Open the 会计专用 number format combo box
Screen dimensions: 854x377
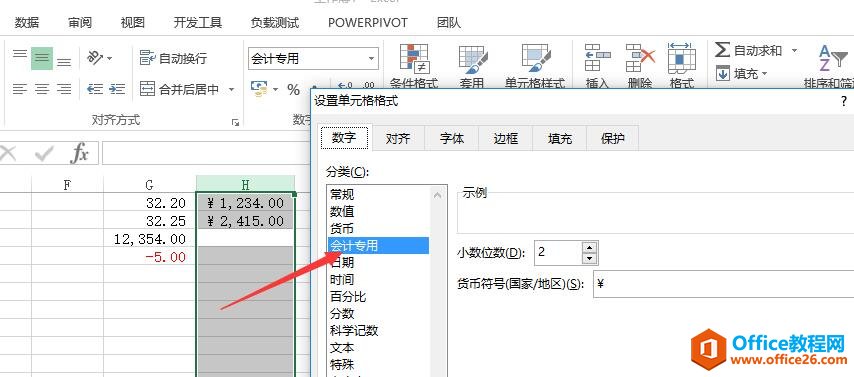pos(313,58)
